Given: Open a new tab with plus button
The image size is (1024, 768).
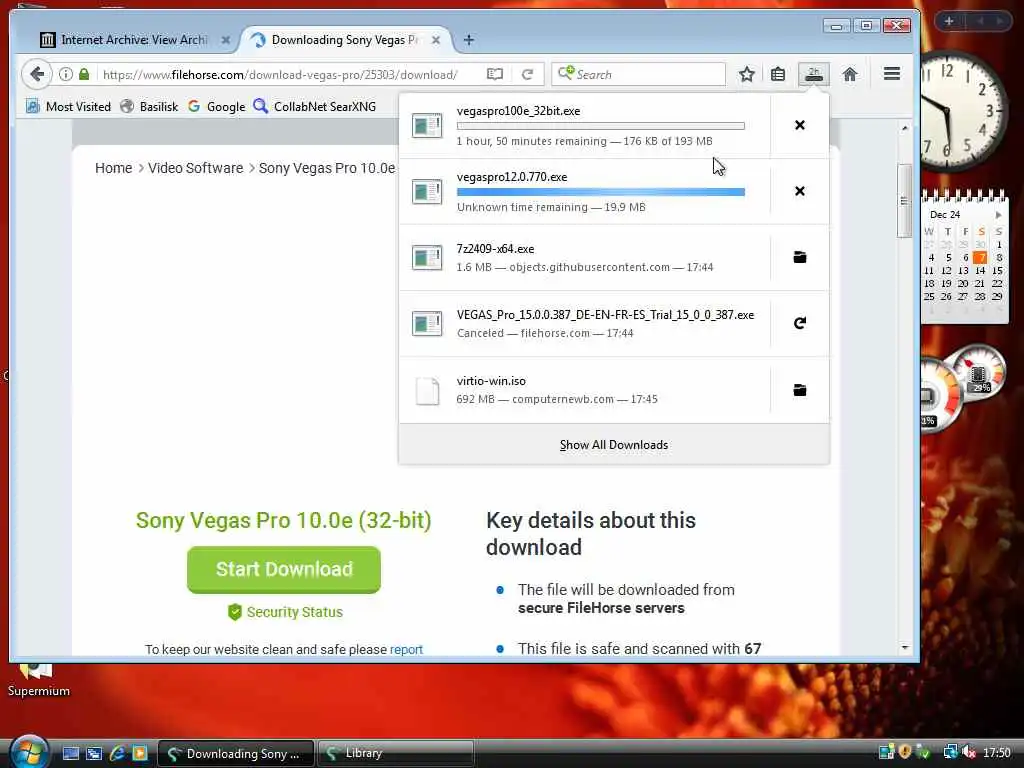Looking at the screenshot, I should tap(468, 40).
